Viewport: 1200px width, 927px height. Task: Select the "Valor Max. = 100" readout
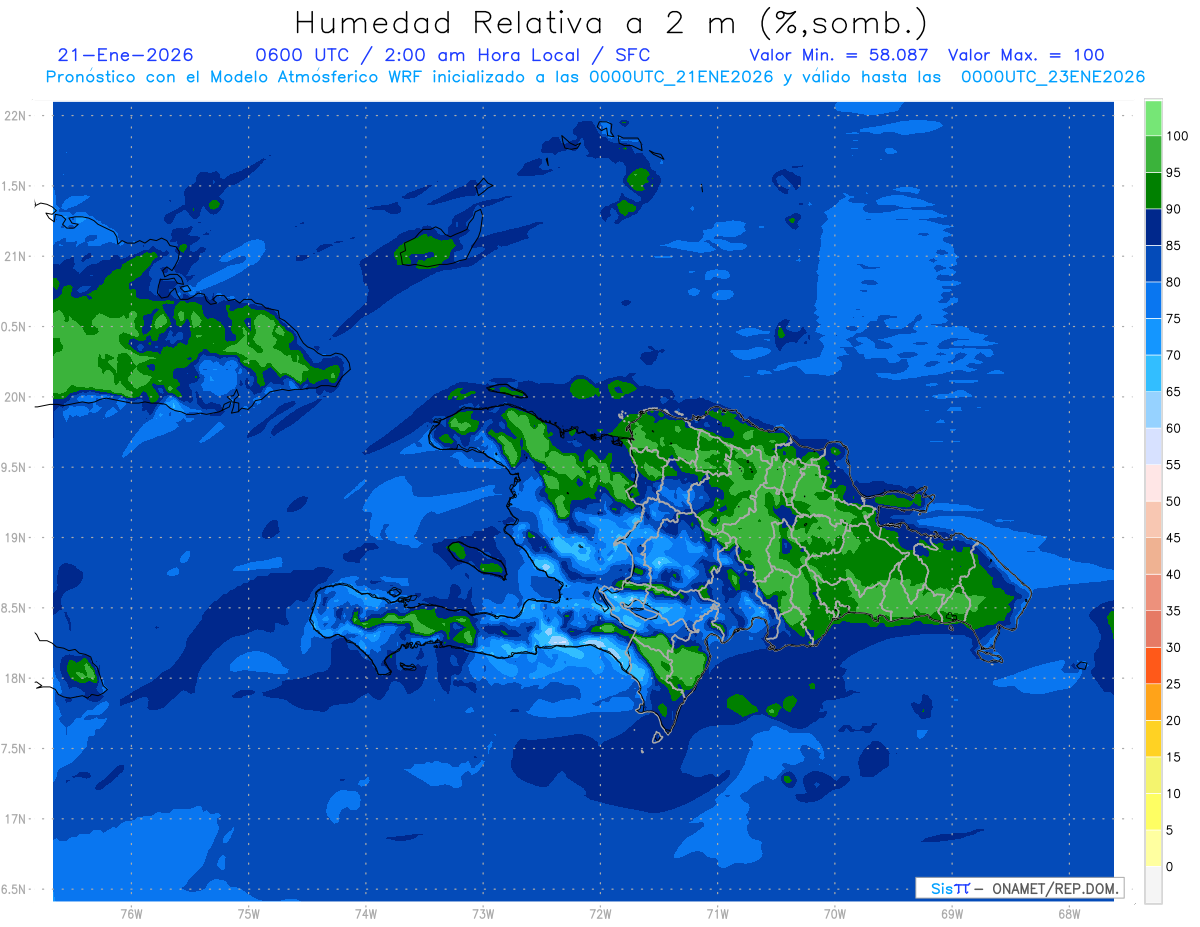pos(1026,55)
